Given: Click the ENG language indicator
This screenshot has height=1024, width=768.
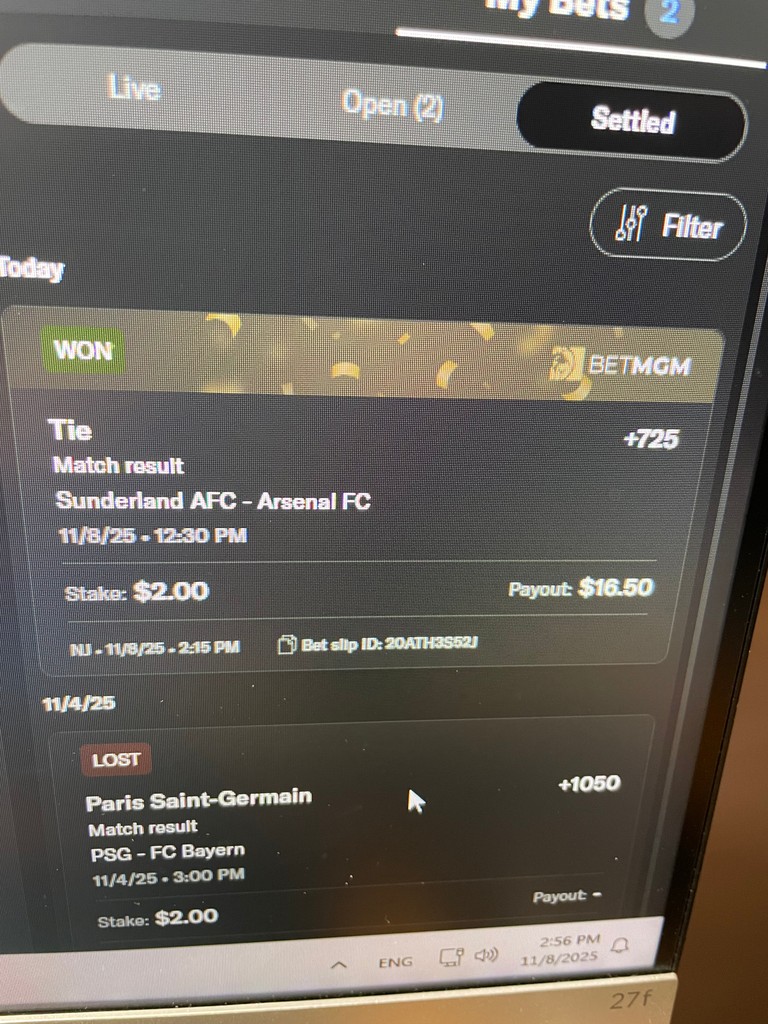Looking at the screenshot, I should point(396,962).
